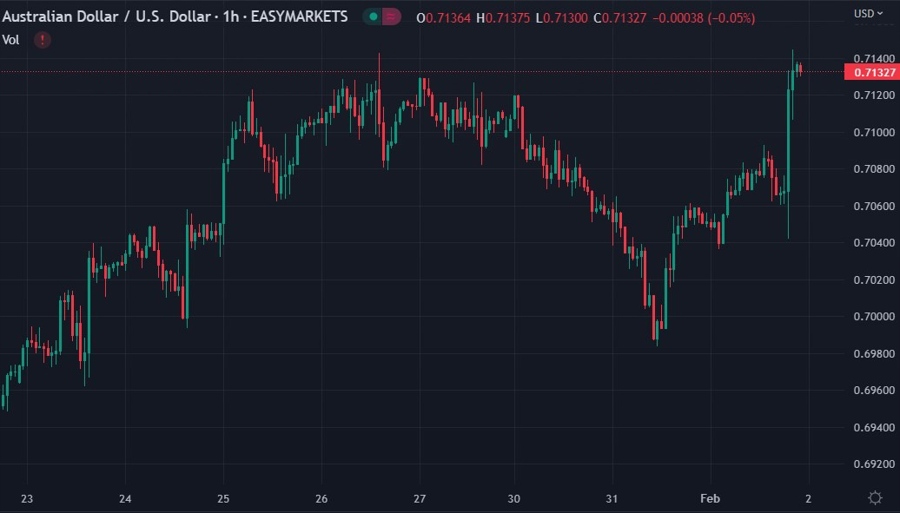The height and width of the screenshot is (513, 900).
Task: Click the 0.71200 price axis label
Action: click(874, 95)
